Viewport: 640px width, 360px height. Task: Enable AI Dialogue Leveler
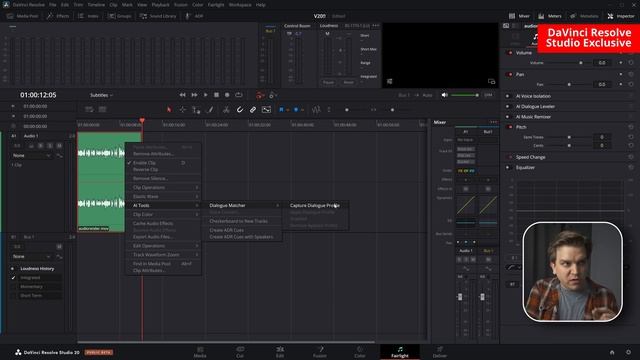point(508,107)
